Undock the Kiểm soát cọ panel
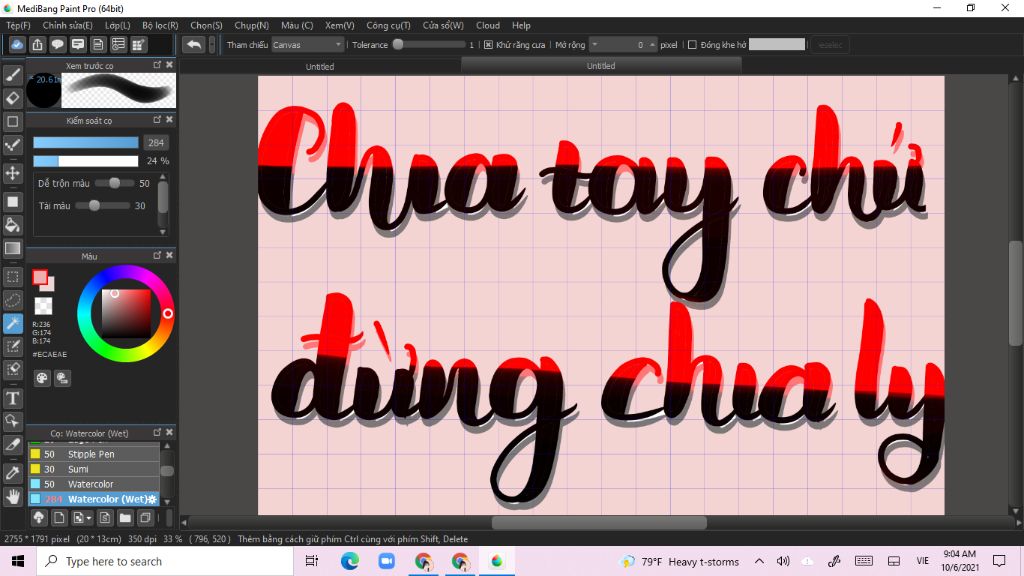The image size is (1024, 576). point(157,120)
